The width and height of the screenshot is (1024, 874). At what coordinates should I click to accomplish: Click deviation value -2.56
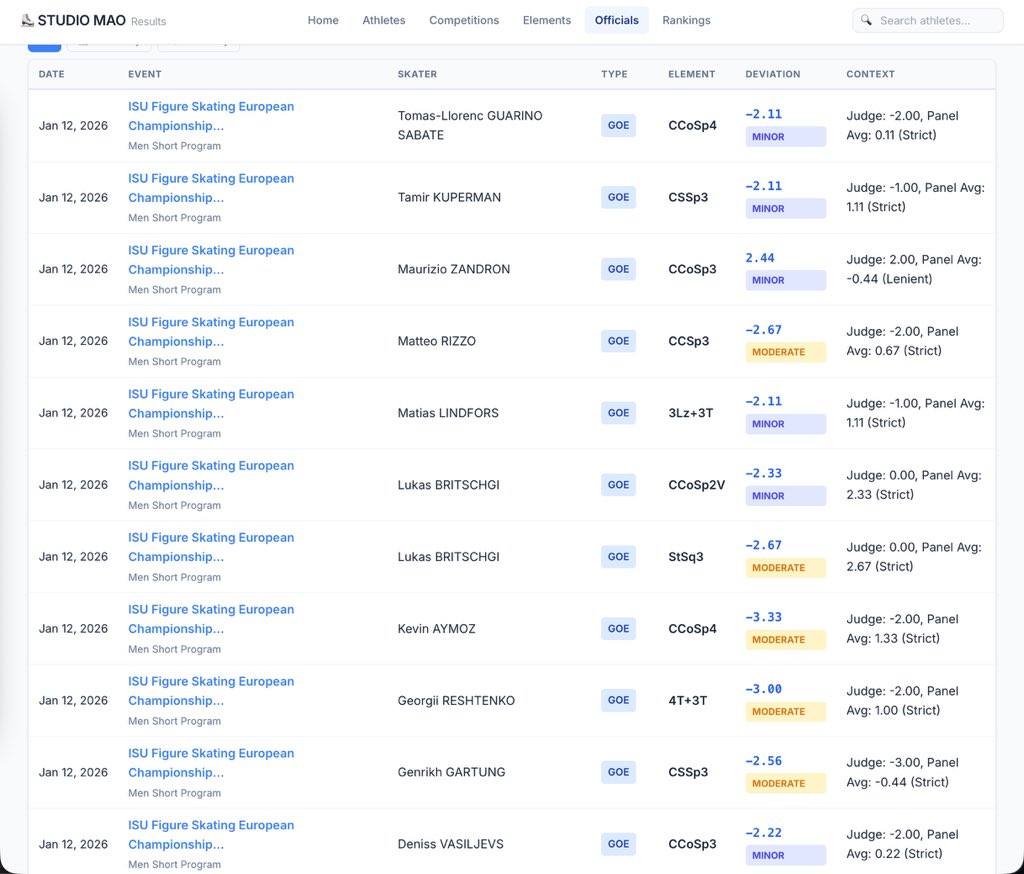pyautogui.click(x=763, y=761)
